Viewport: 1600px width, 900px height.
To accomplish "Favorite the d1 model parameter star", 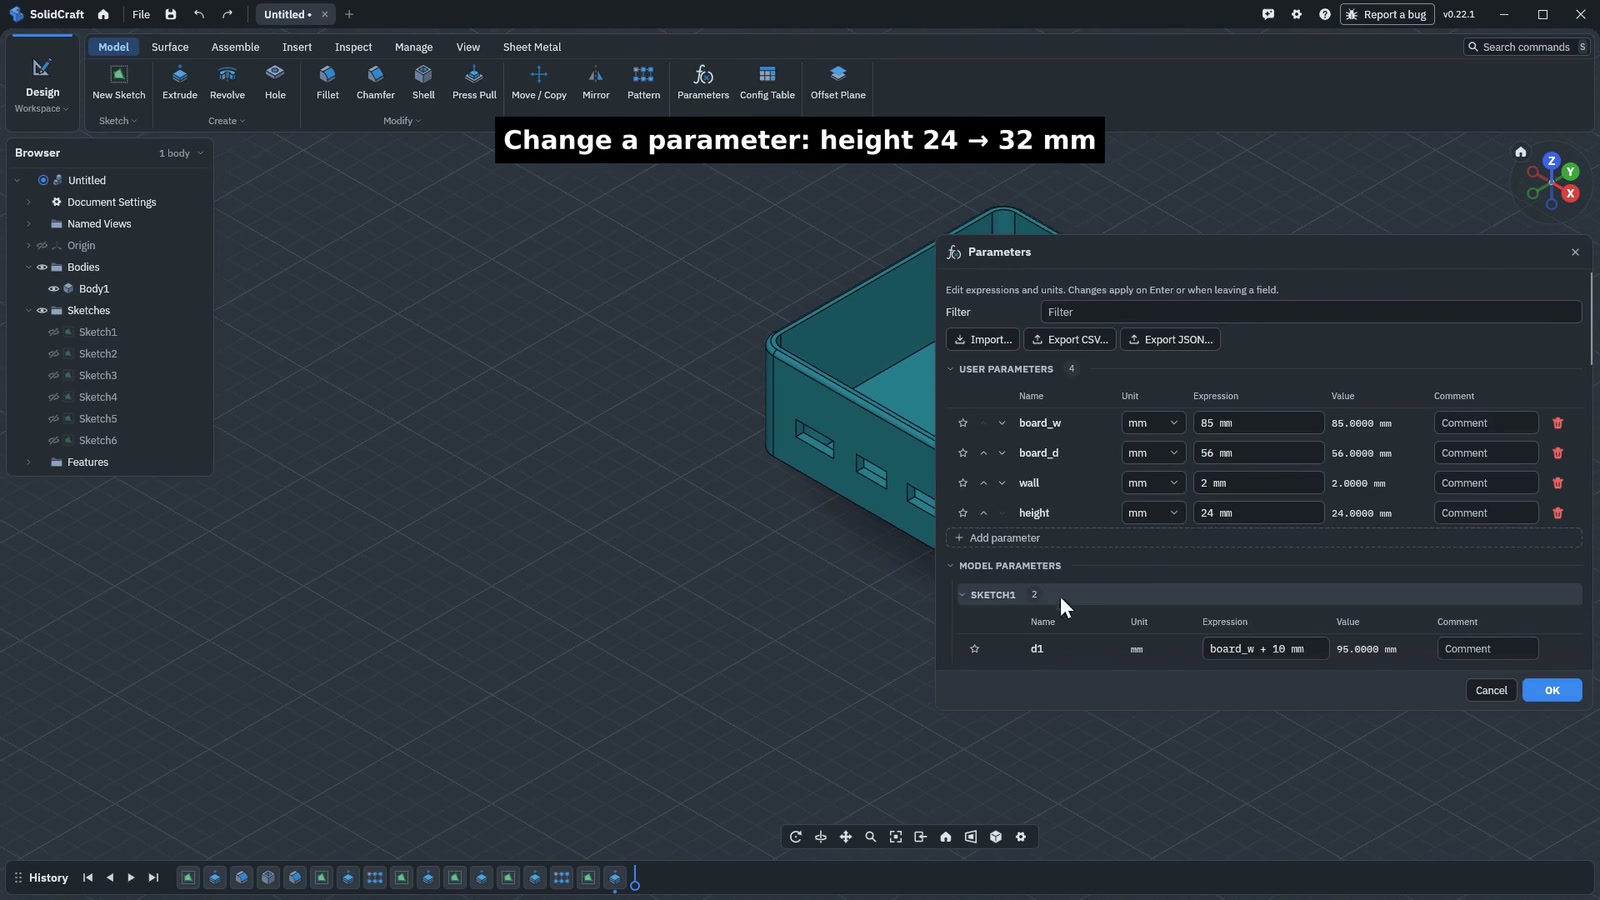I will (x=975, y=649).
